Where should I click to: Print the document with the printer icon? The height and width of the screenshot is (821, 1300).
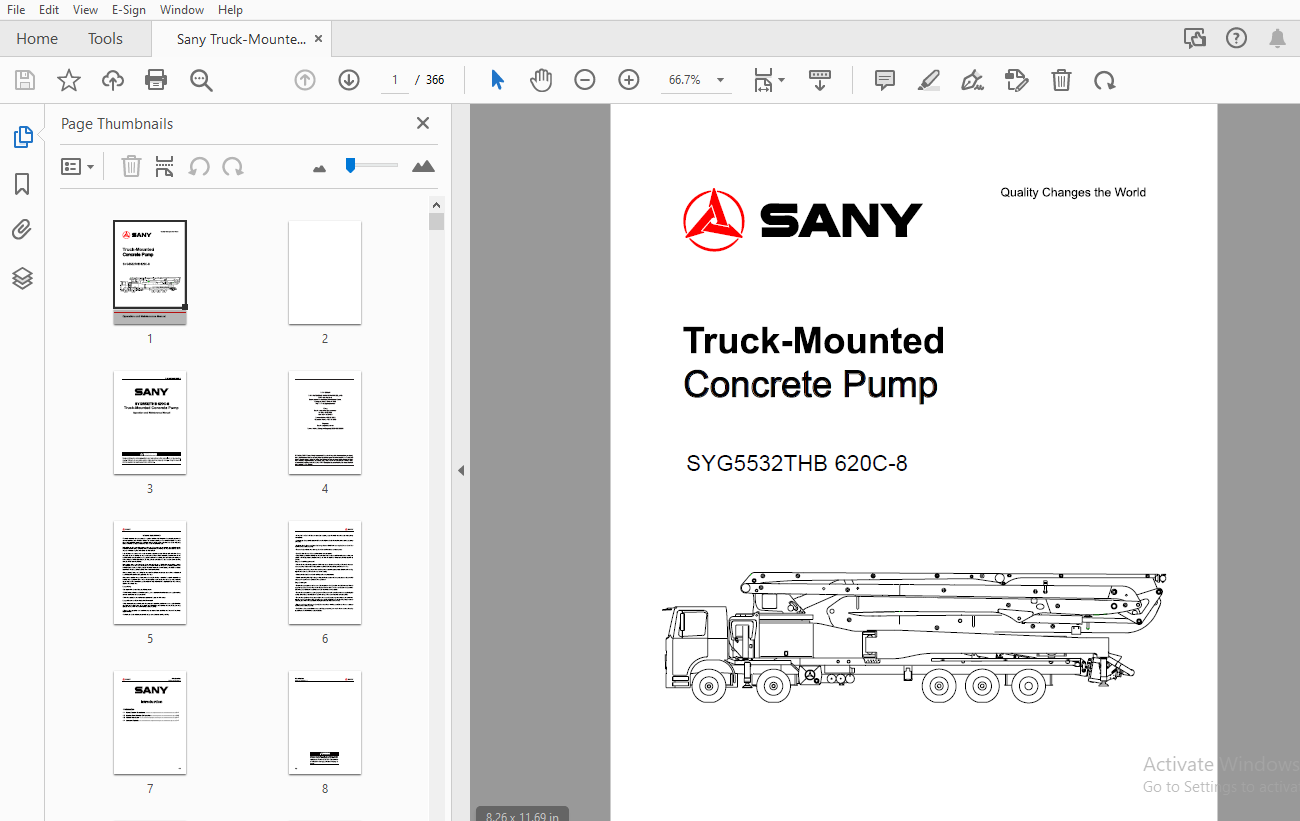coord(156,80)
